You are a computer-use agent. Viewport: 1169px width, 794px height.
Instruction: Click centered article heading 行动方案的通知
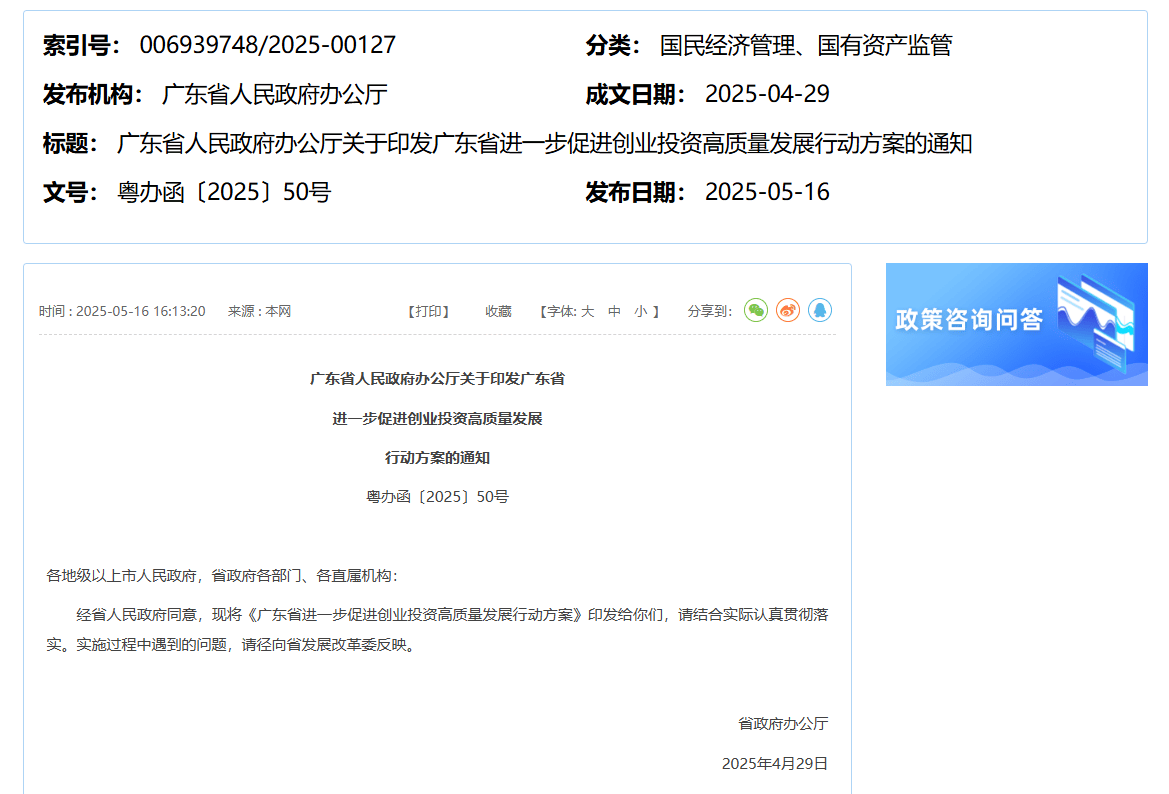click(438, 458)
